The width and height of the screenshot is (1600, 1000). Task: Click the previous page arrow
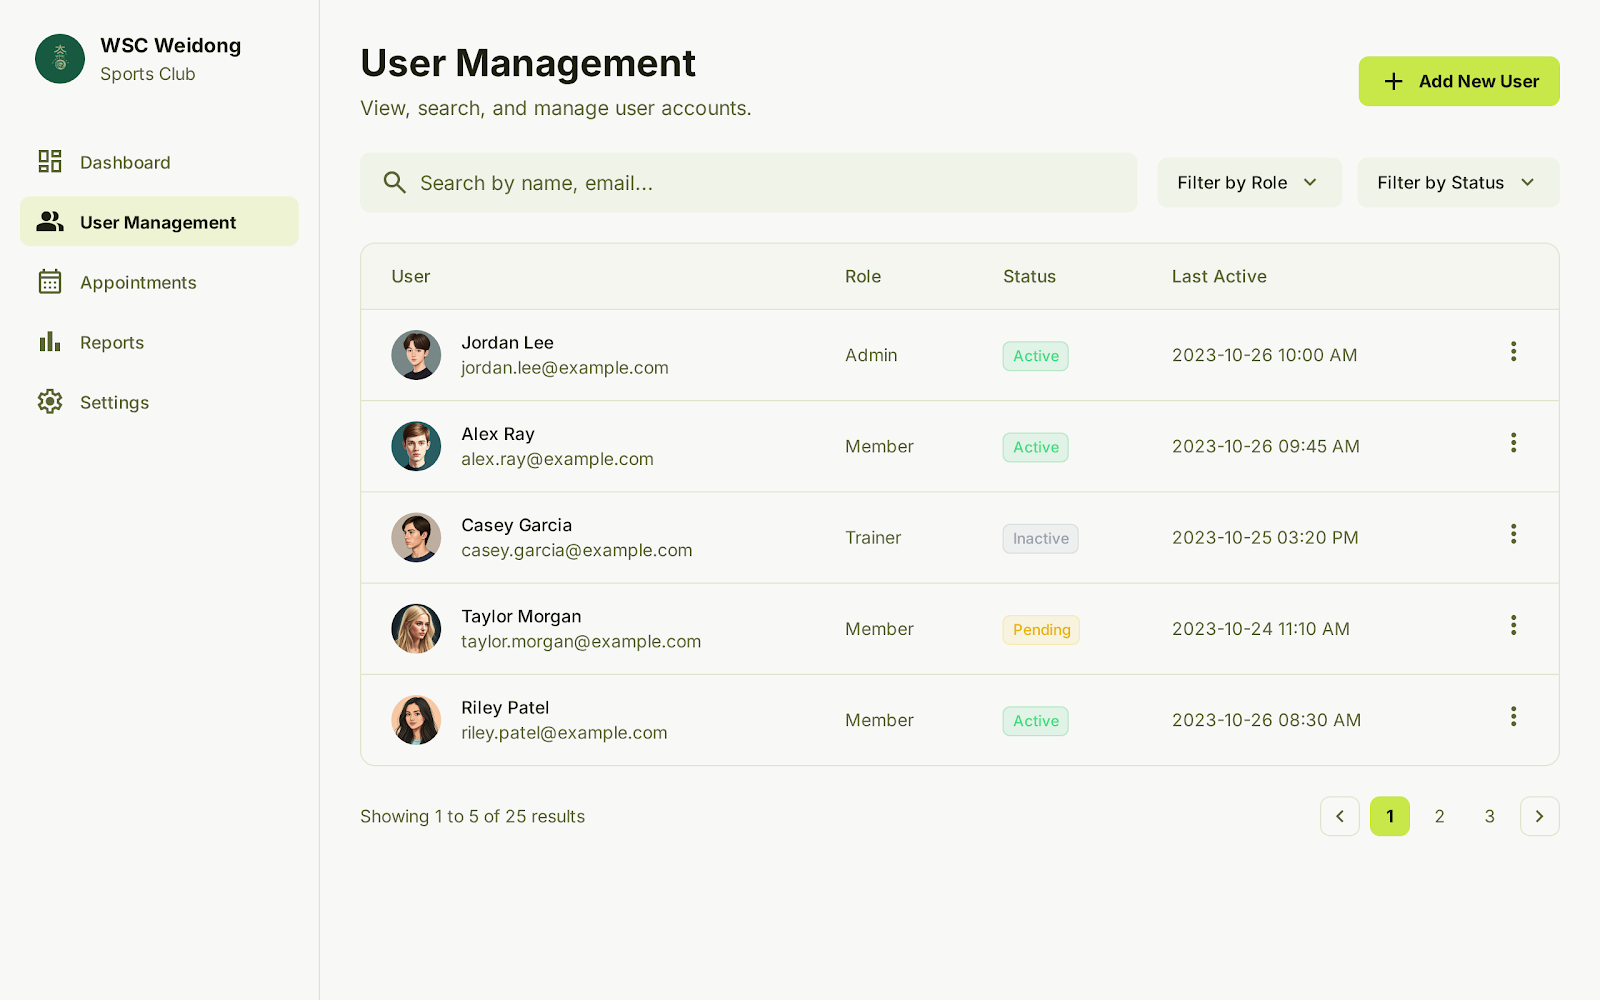coord(1339,817)
